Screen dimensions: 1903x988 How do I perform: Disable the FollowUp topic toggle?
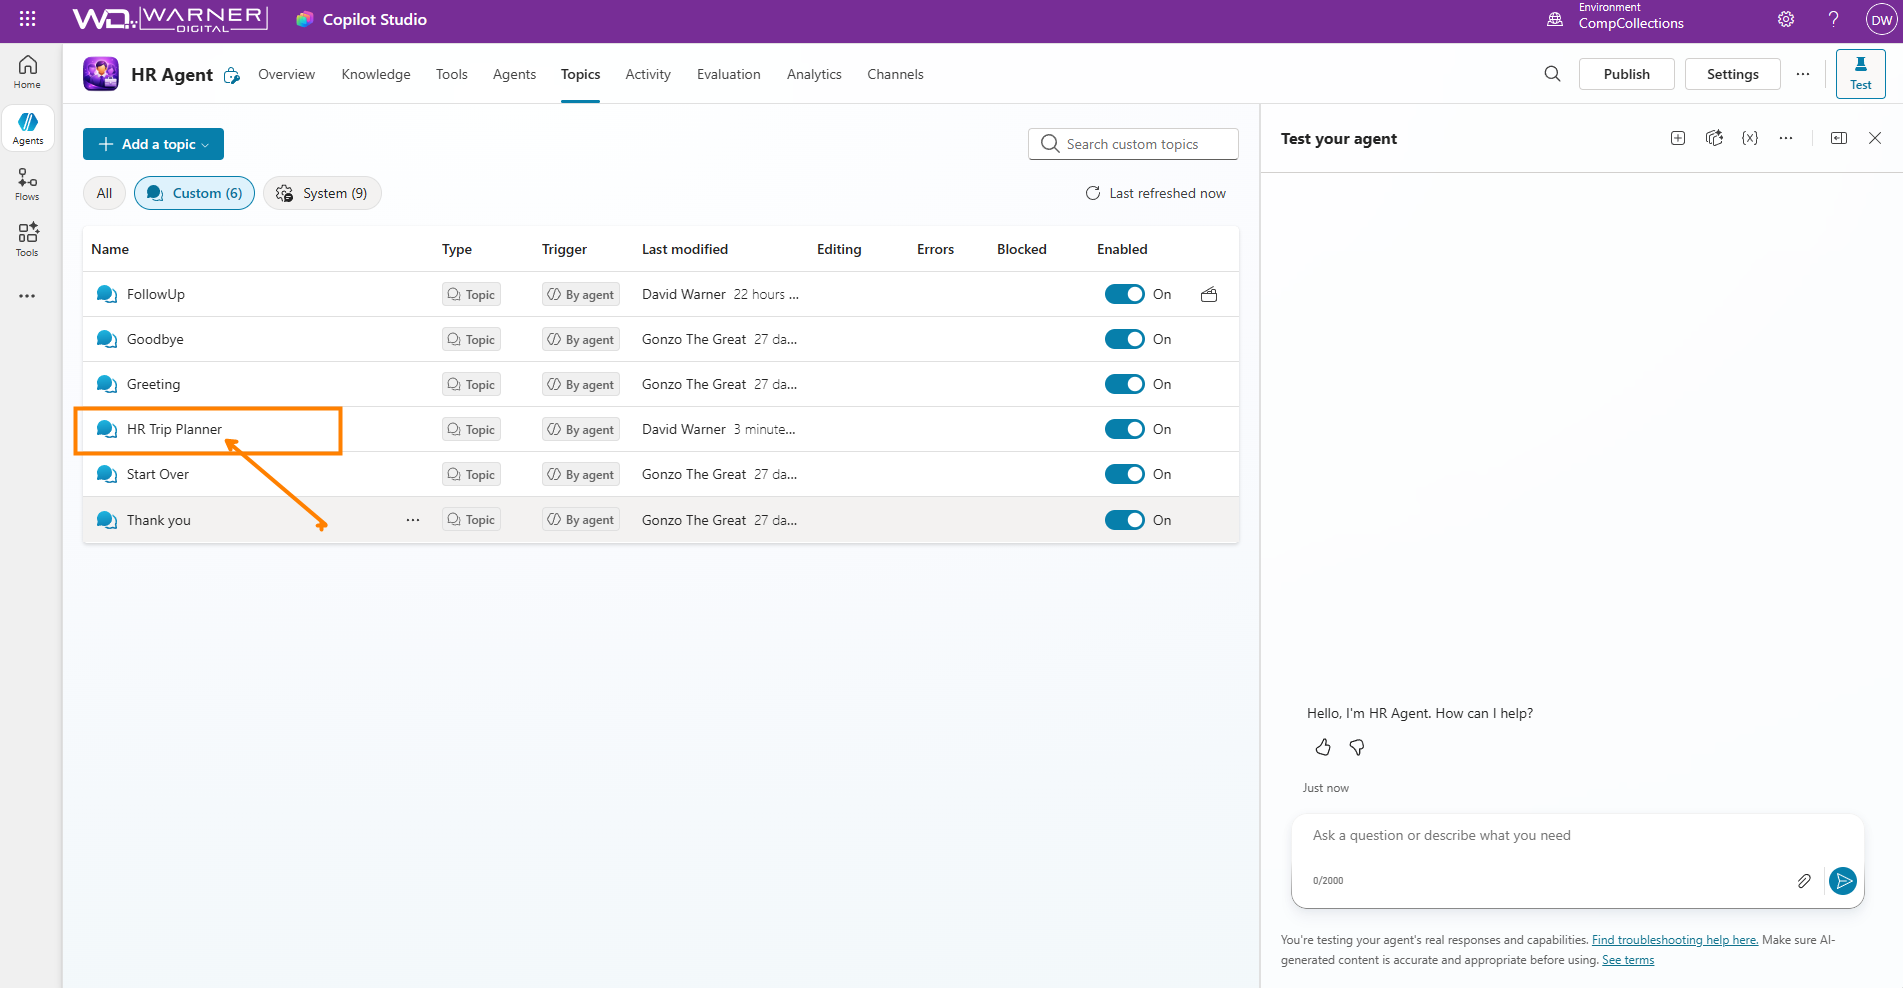(x=1124, y=294)
